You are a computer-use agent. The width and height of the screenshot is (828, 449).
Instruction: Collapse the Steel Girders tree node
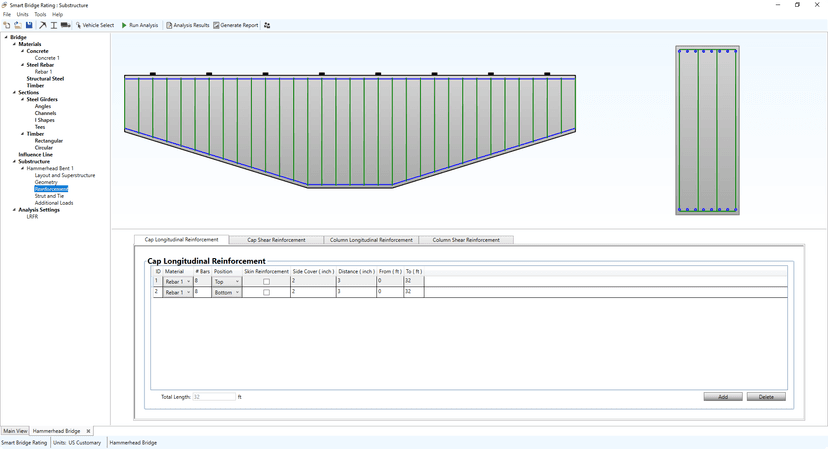pyautogui.click(x=22, y=99)
